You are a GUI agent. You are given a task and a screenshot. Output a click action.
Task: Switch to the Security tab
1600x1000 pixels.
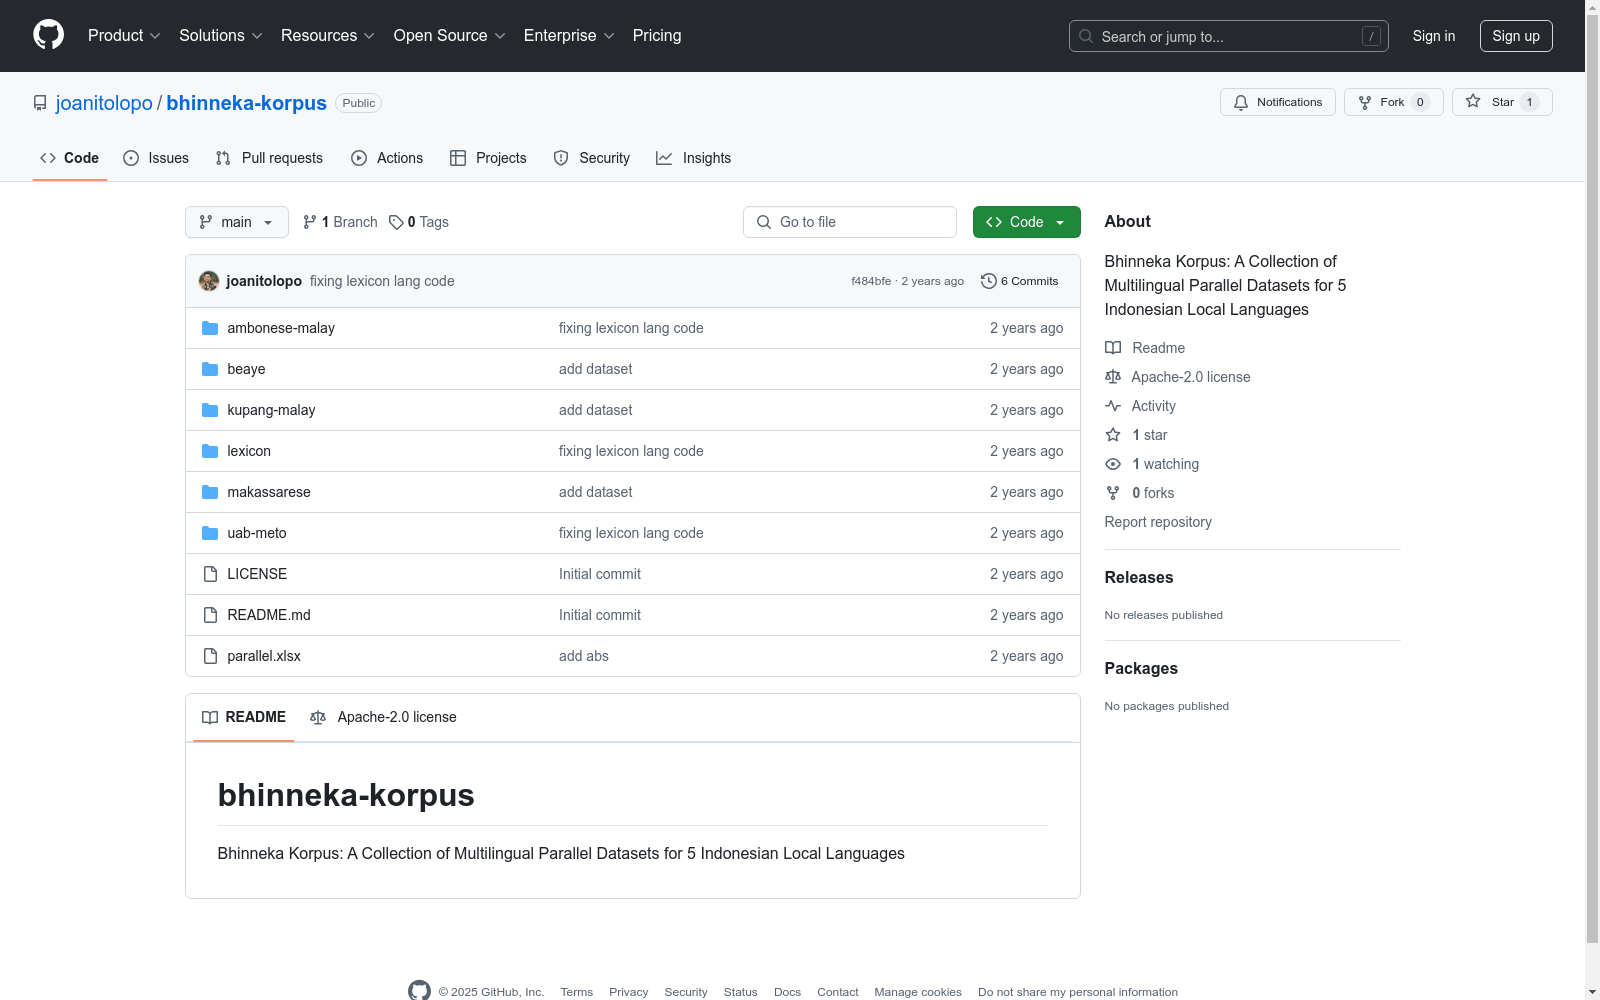[592, 158]
